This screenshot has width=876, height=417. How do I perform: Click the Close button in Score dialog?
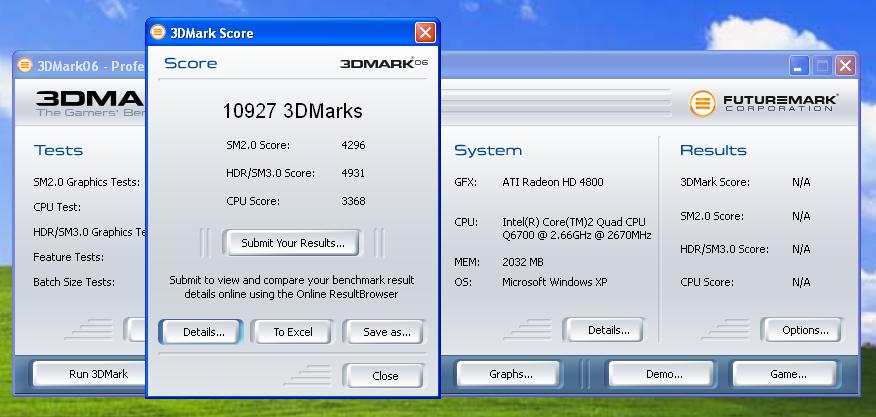pyautogui.click(x=385, y=376)
